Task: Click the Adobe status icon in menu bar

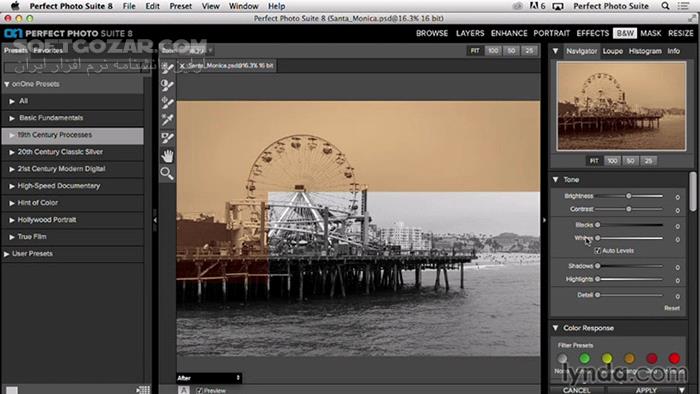Action: [537, 6]
